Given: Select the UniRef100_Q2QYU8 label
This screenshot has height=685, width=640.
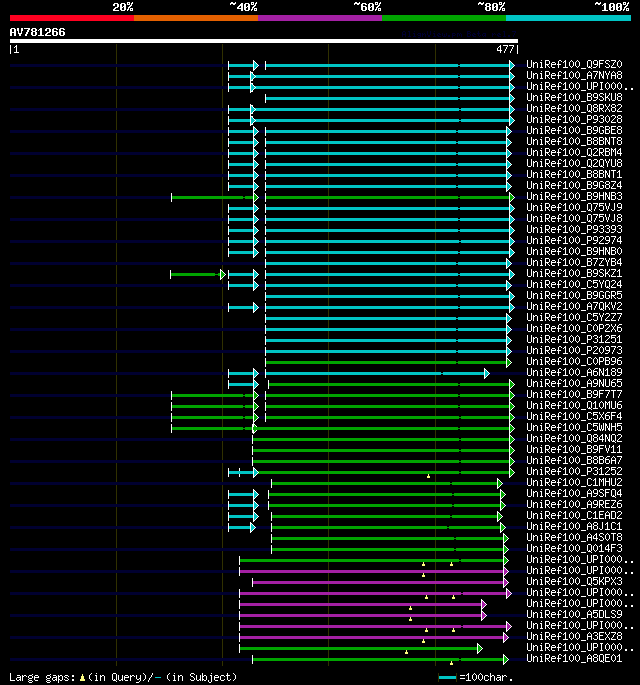Looking at the screenshot, I should click(x=574, y=163).
